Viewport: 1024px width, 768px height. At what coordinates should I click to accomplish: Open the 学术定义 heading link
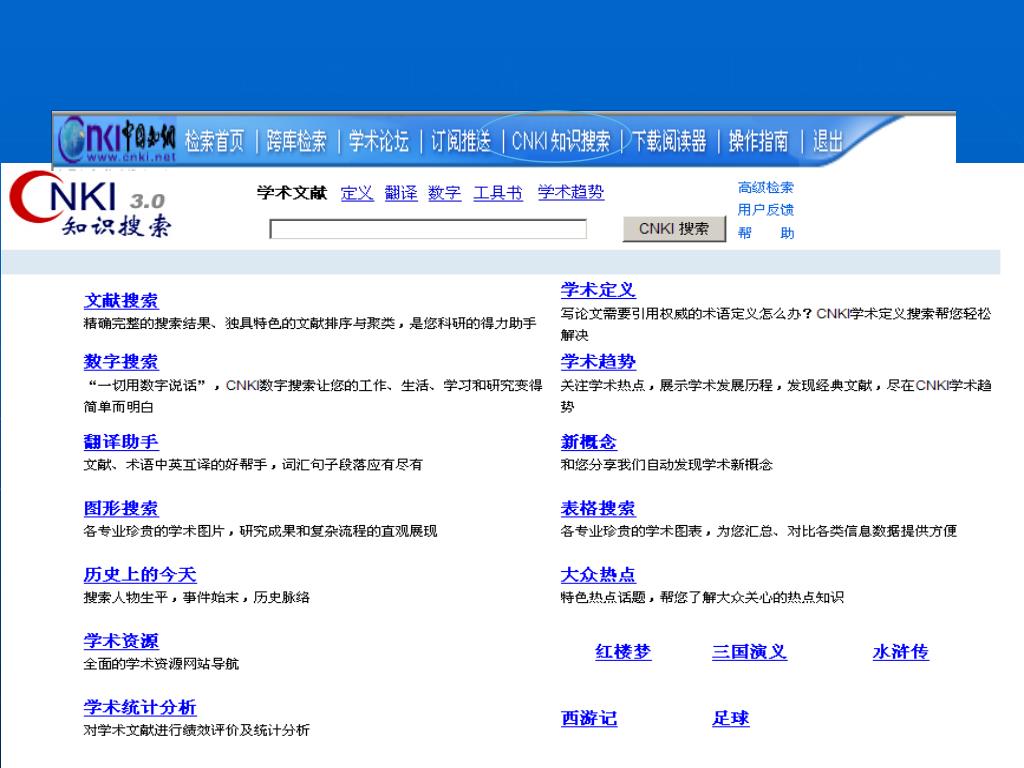click(x=598, y=290)
